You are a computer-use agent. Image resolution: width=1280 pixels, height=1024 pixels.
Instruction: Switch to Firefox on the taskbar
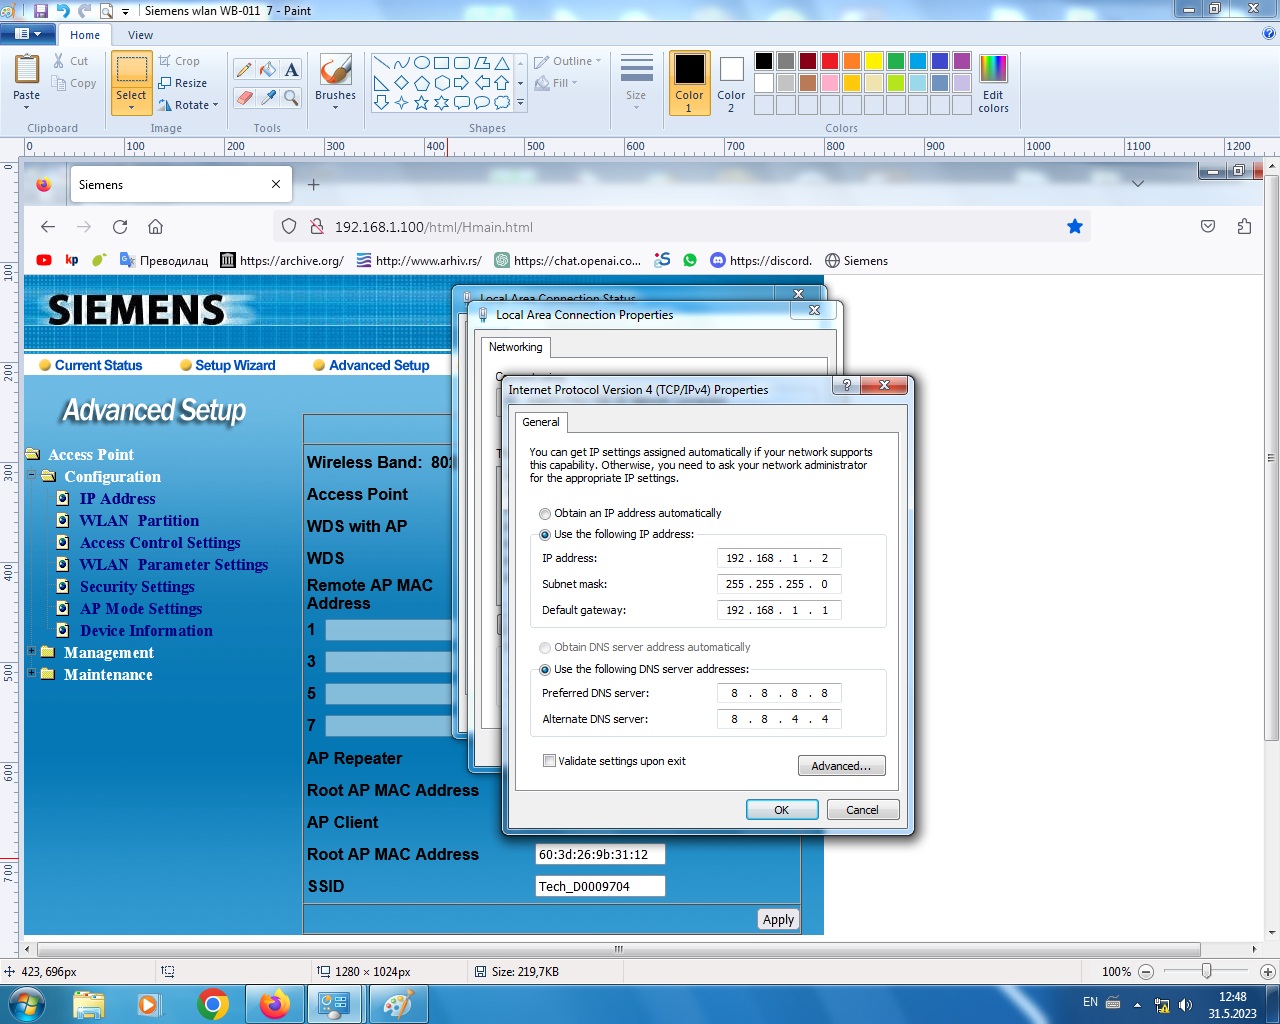(x=274, y=1004)
